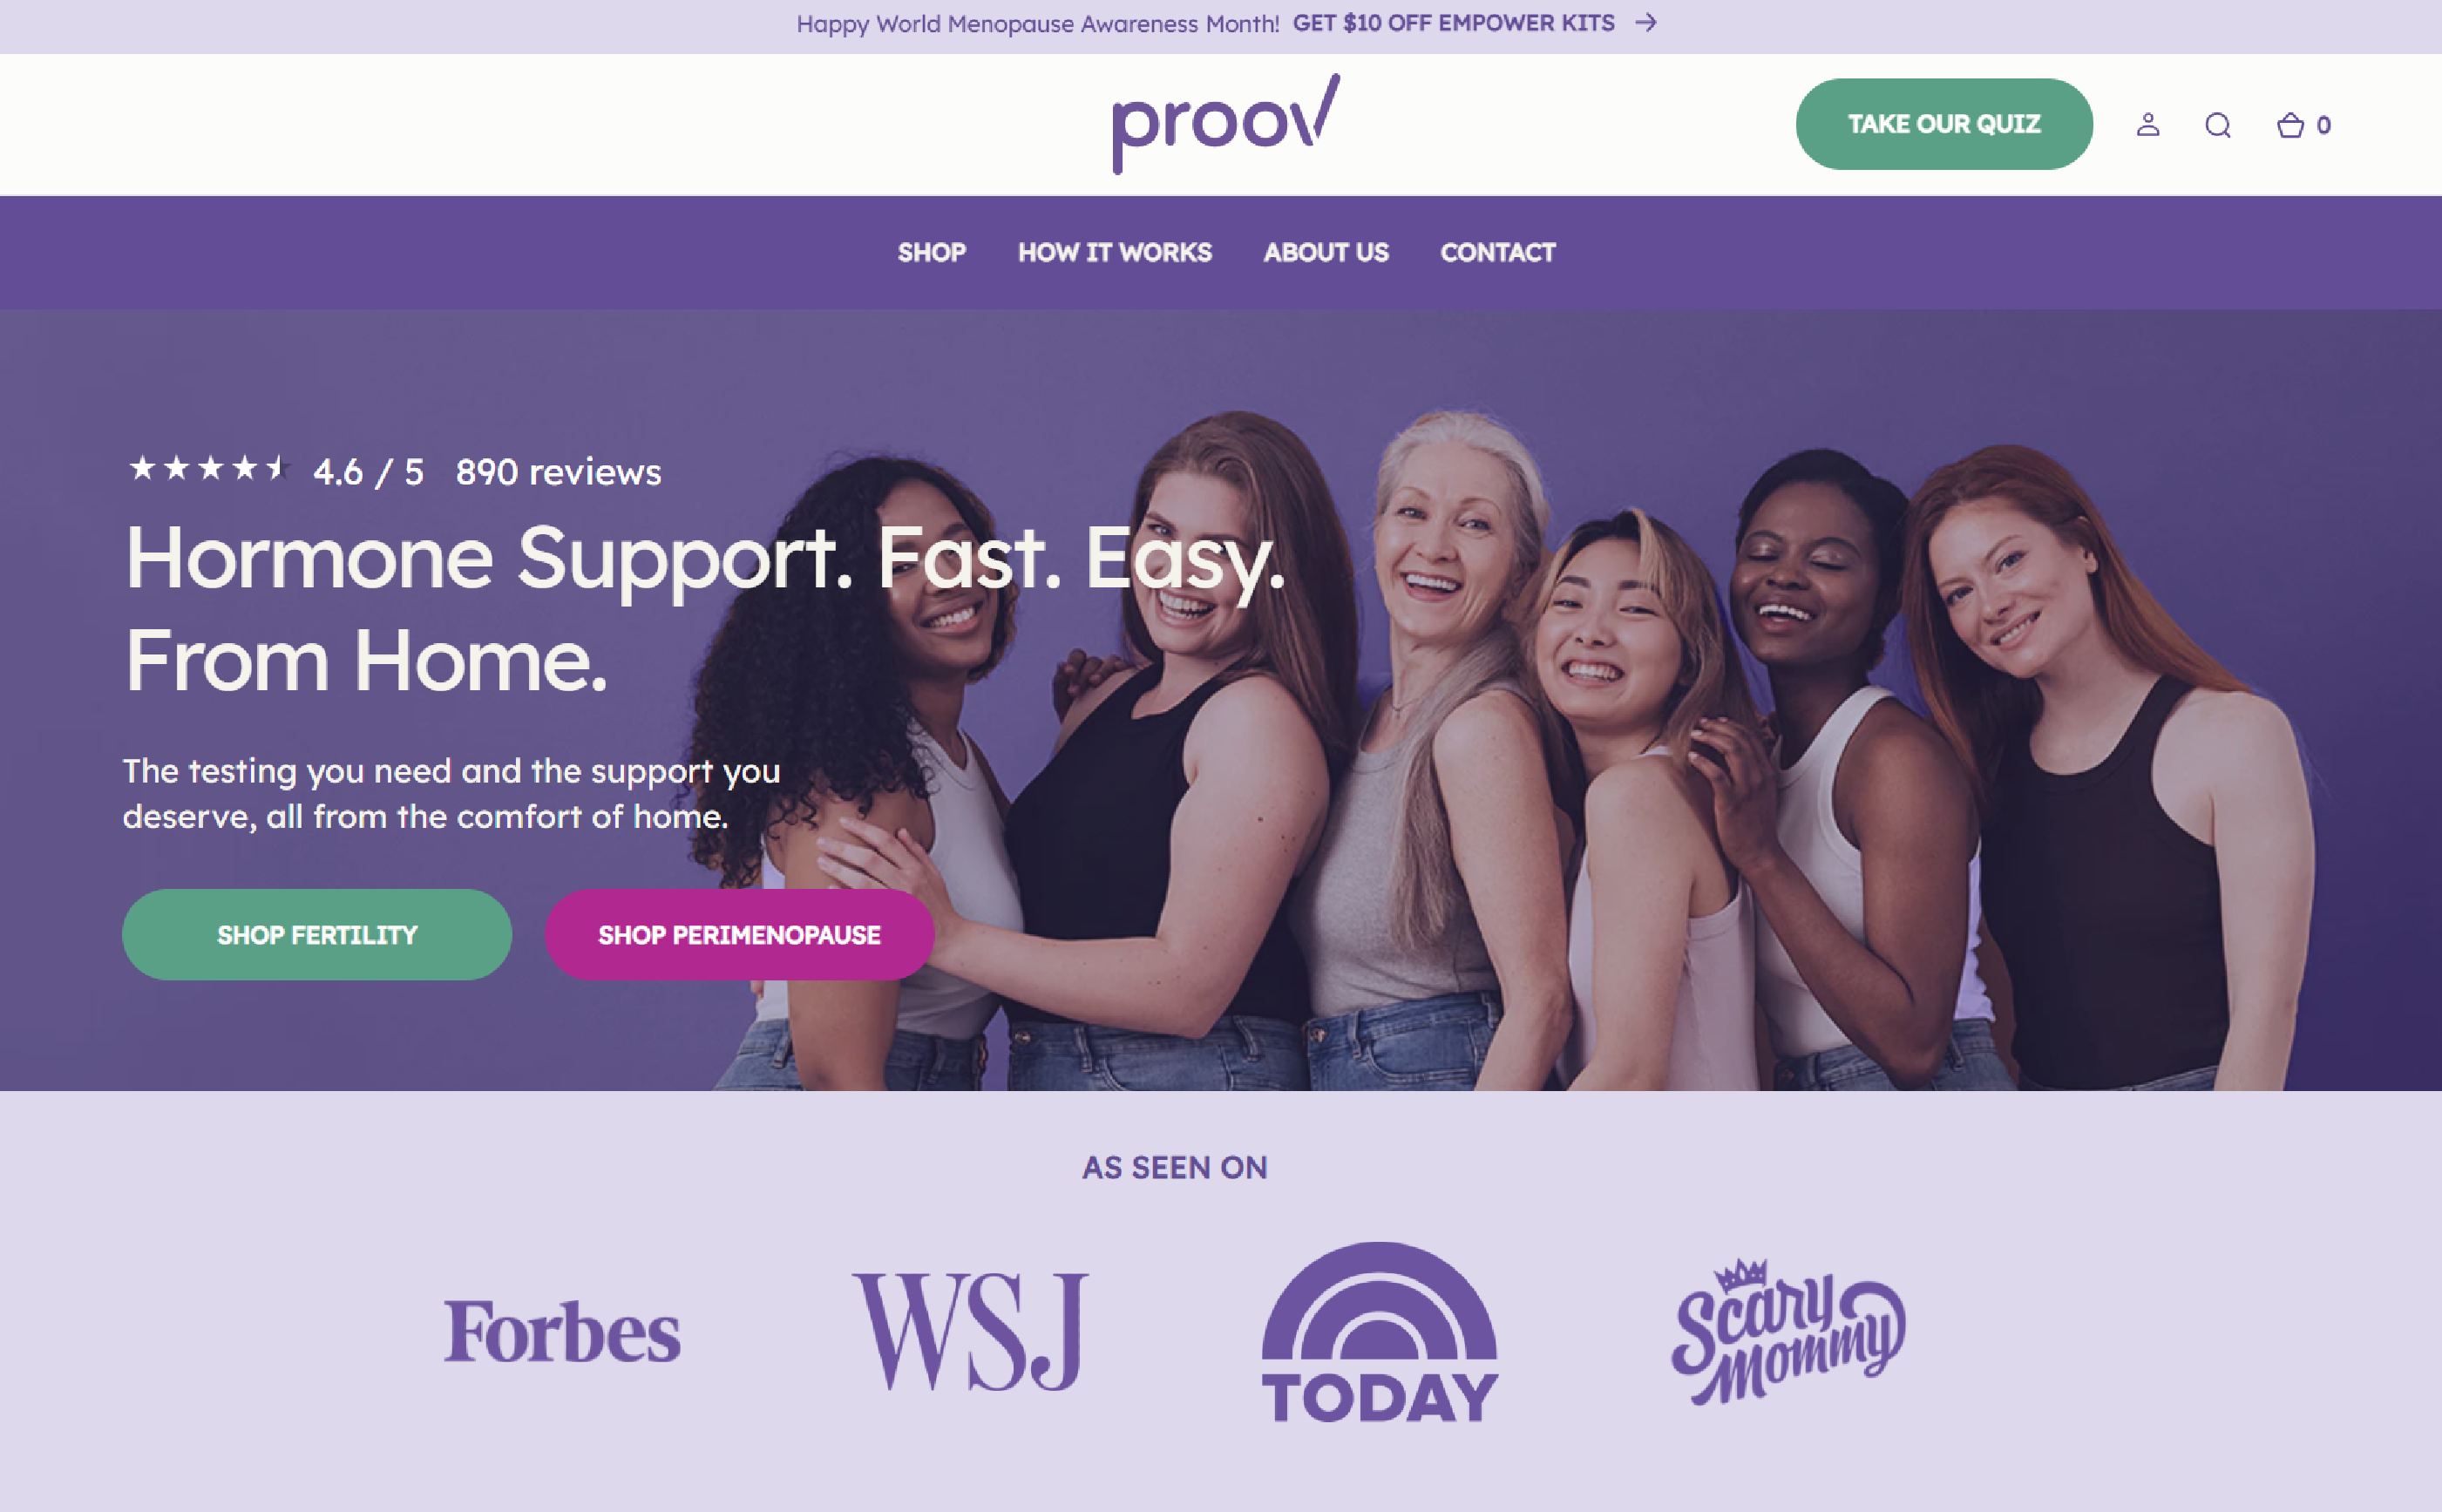Image resolution: width=2442 pixels, height=1512 pixels.
Task: Click the Scary Mommy logo
Action: click(1789, 1331)
